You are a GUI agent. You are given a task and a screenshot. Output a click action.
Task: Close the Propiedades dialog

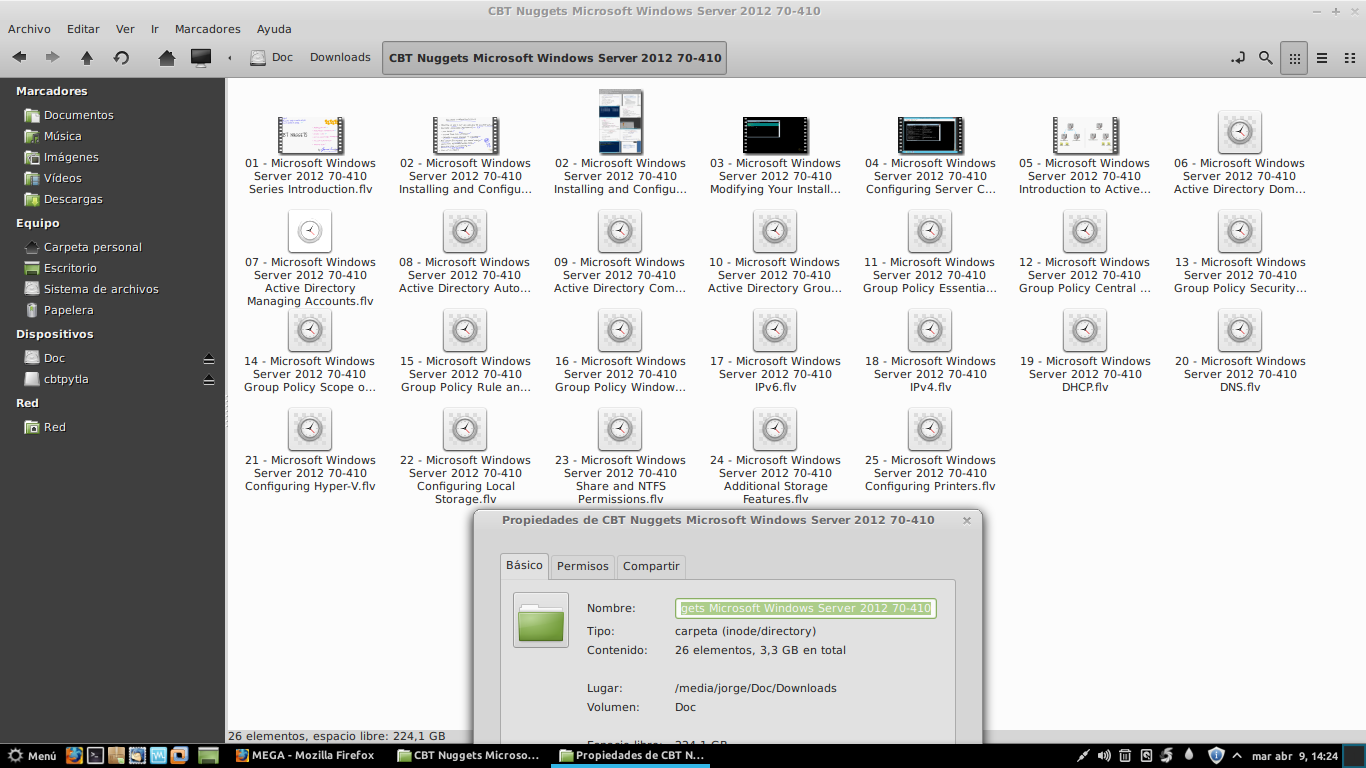pos(966,520)
